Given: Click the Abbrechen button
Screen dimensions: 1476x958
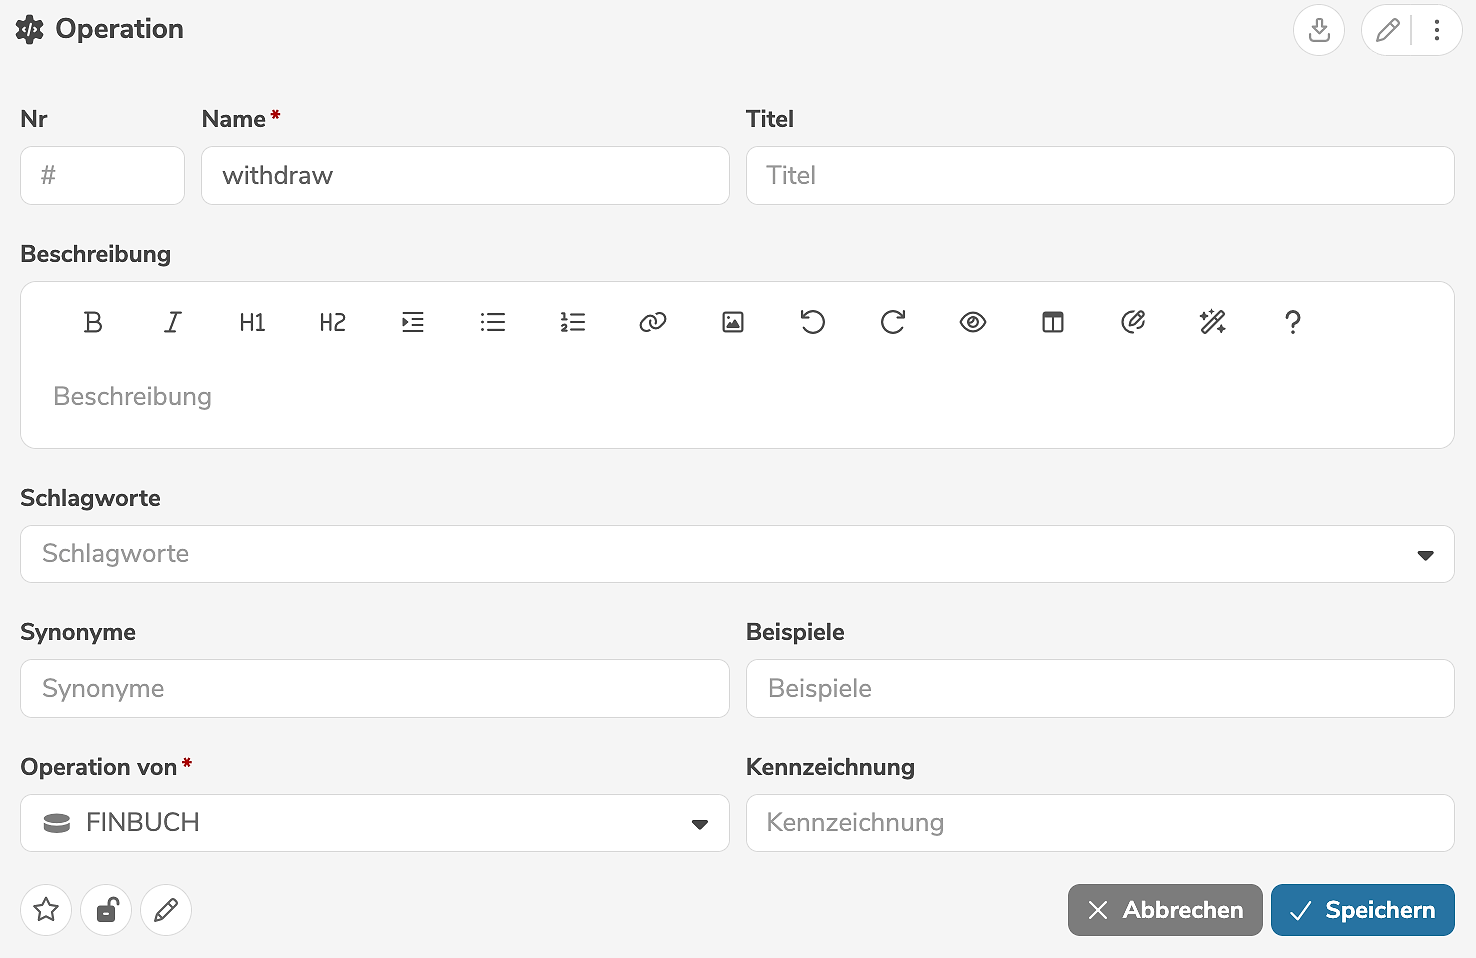Looking at the screenshot, I should (x=1165, y=910).
